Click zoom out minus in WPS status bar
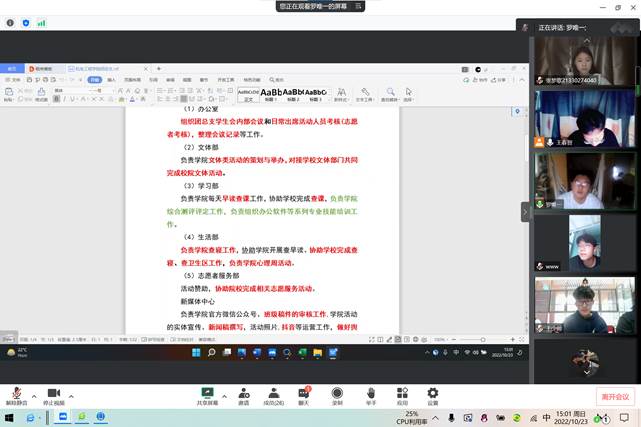Image resolution: width=641 pixels, height=427 pixels. 454,340
